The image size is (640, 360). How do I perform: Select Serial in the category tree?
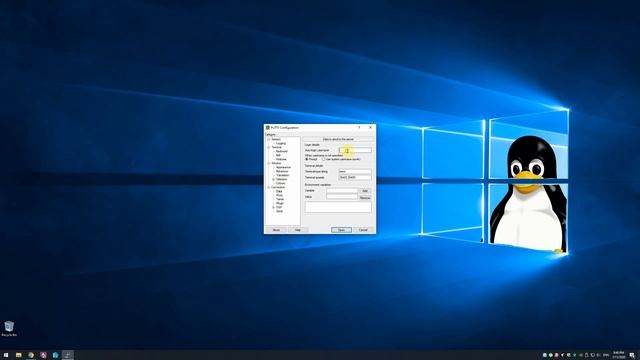point(280,211)
